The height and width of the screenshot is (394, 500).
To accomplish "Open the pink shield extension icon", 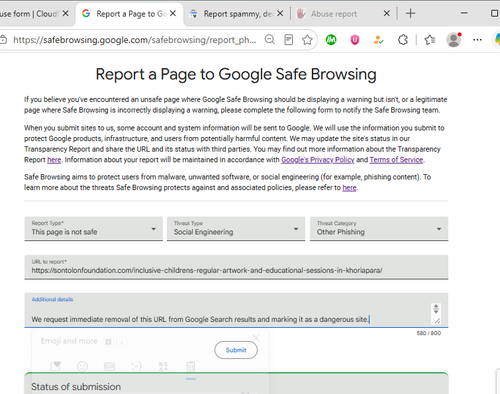I will [x=355, y=40].
